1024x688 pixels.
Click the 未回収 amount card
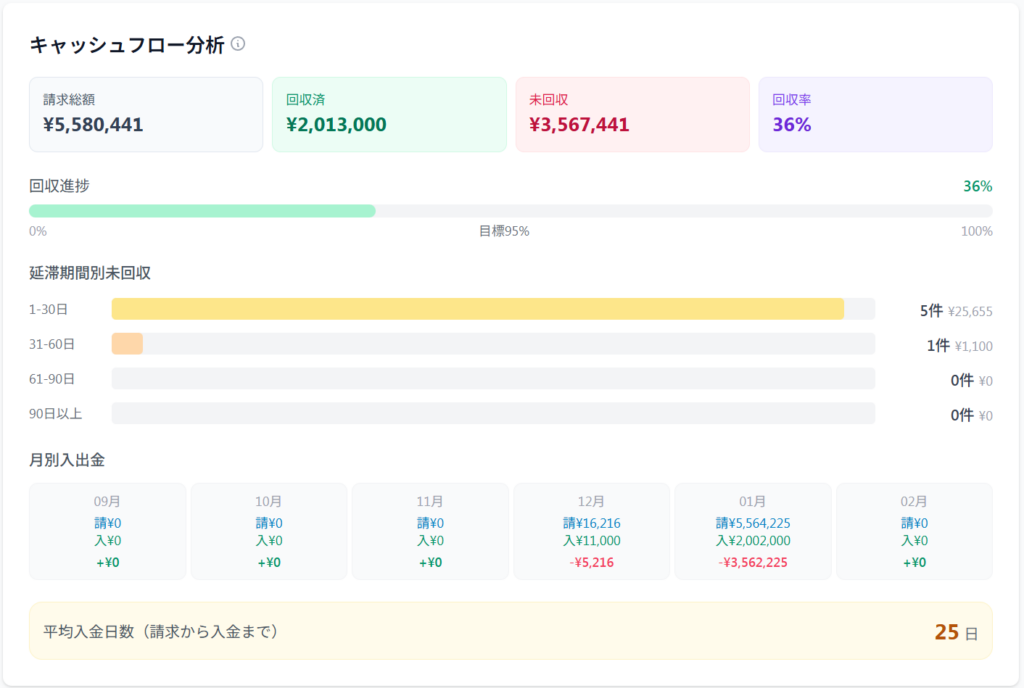pos(632,114)
